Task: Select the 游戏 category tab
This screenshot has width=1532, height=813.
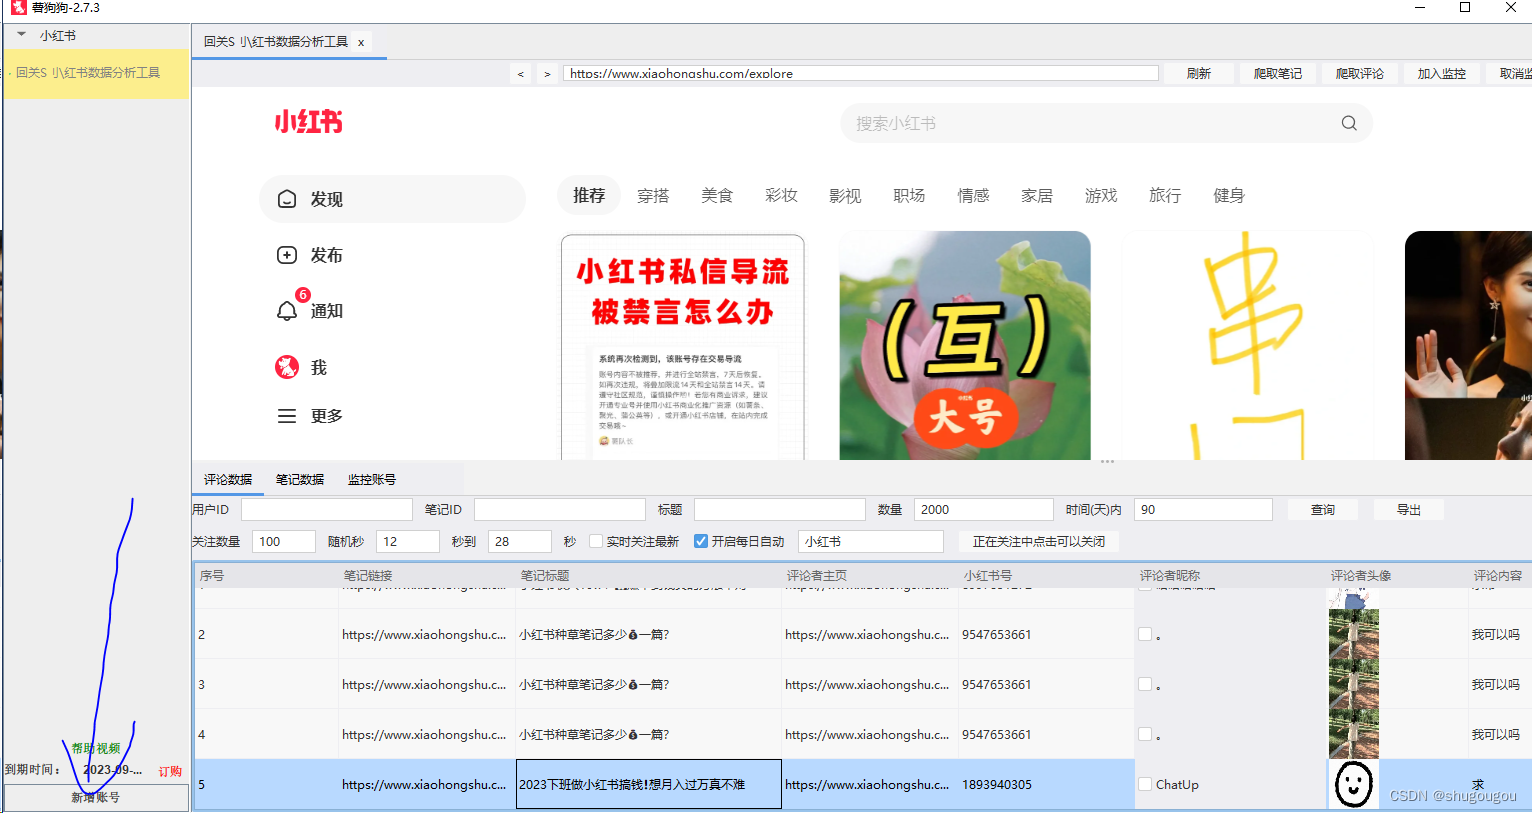Action: (x=1101, y=195)
